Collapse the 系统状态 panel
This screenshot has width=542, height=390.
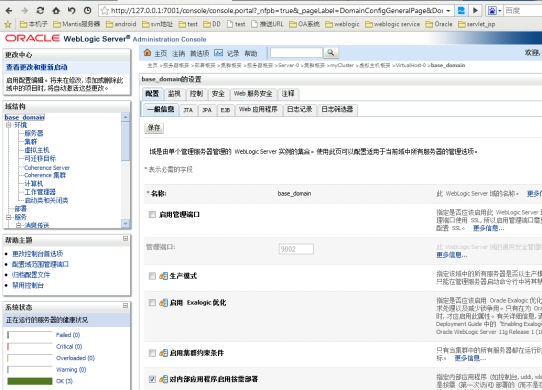click(125, 306)
